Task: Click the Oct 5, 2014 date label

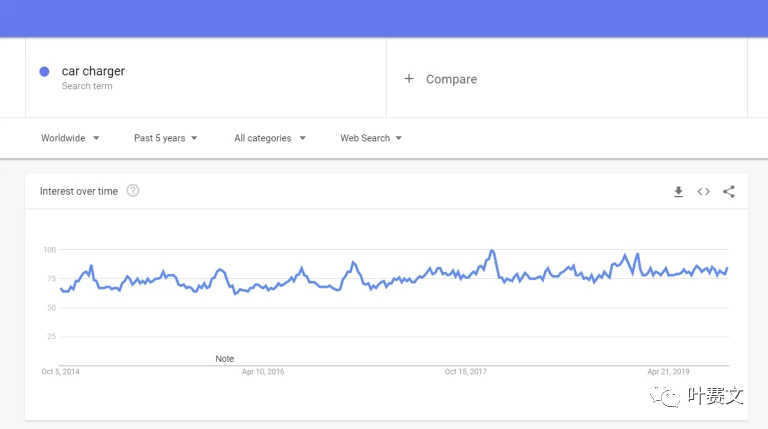Action: click(60, 372)
